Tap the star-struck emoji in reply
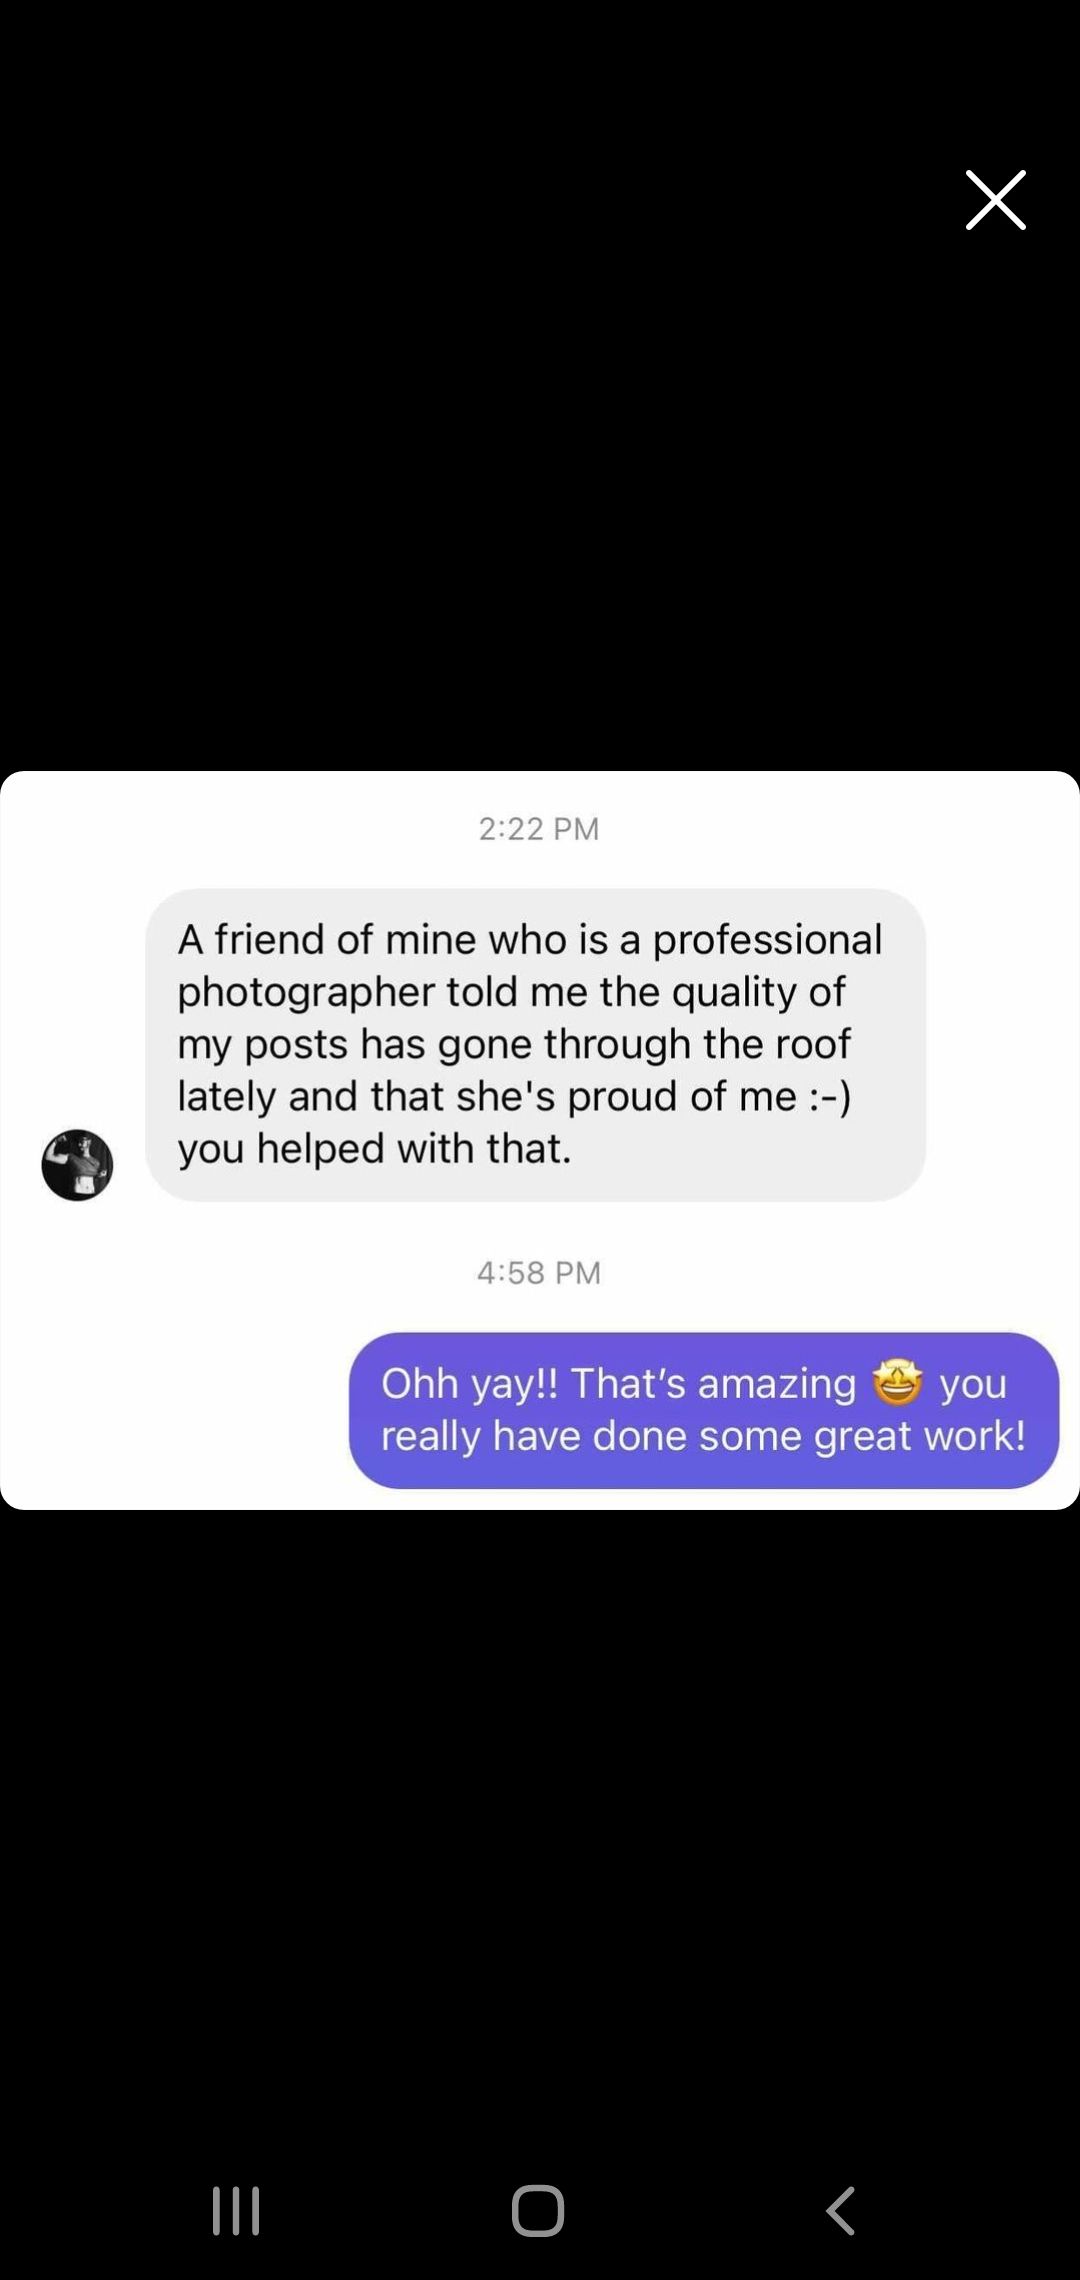 (897, 1383)
